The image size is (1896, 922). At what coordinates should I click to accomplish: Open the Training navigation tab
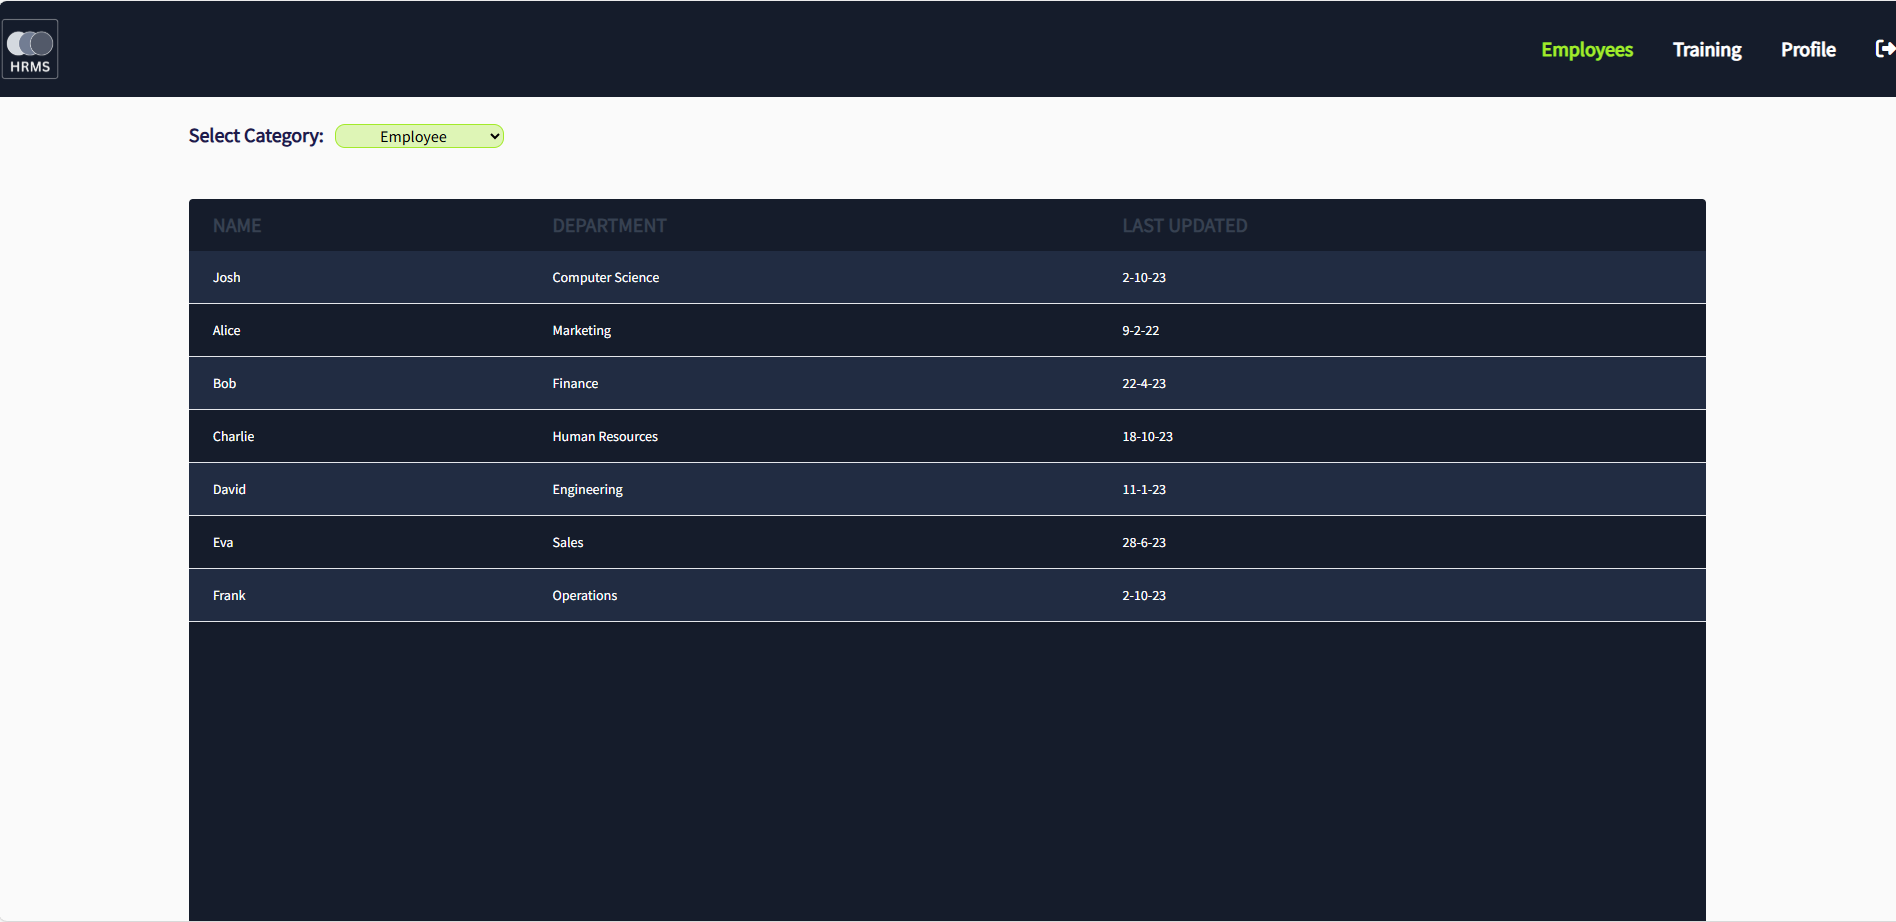[x=1707, y=50]
